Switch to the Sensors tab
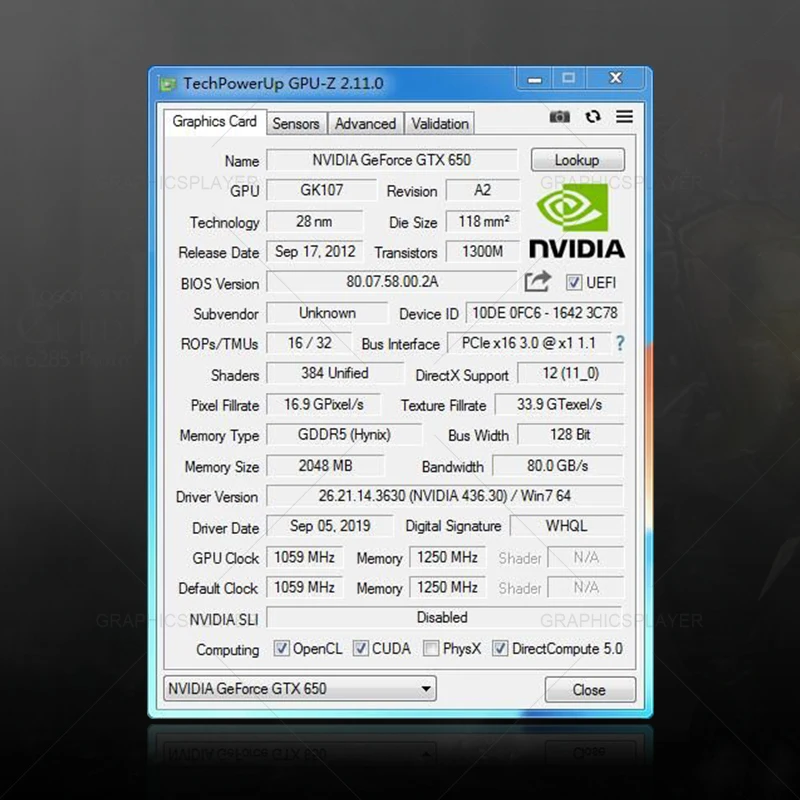 point(296,123)
